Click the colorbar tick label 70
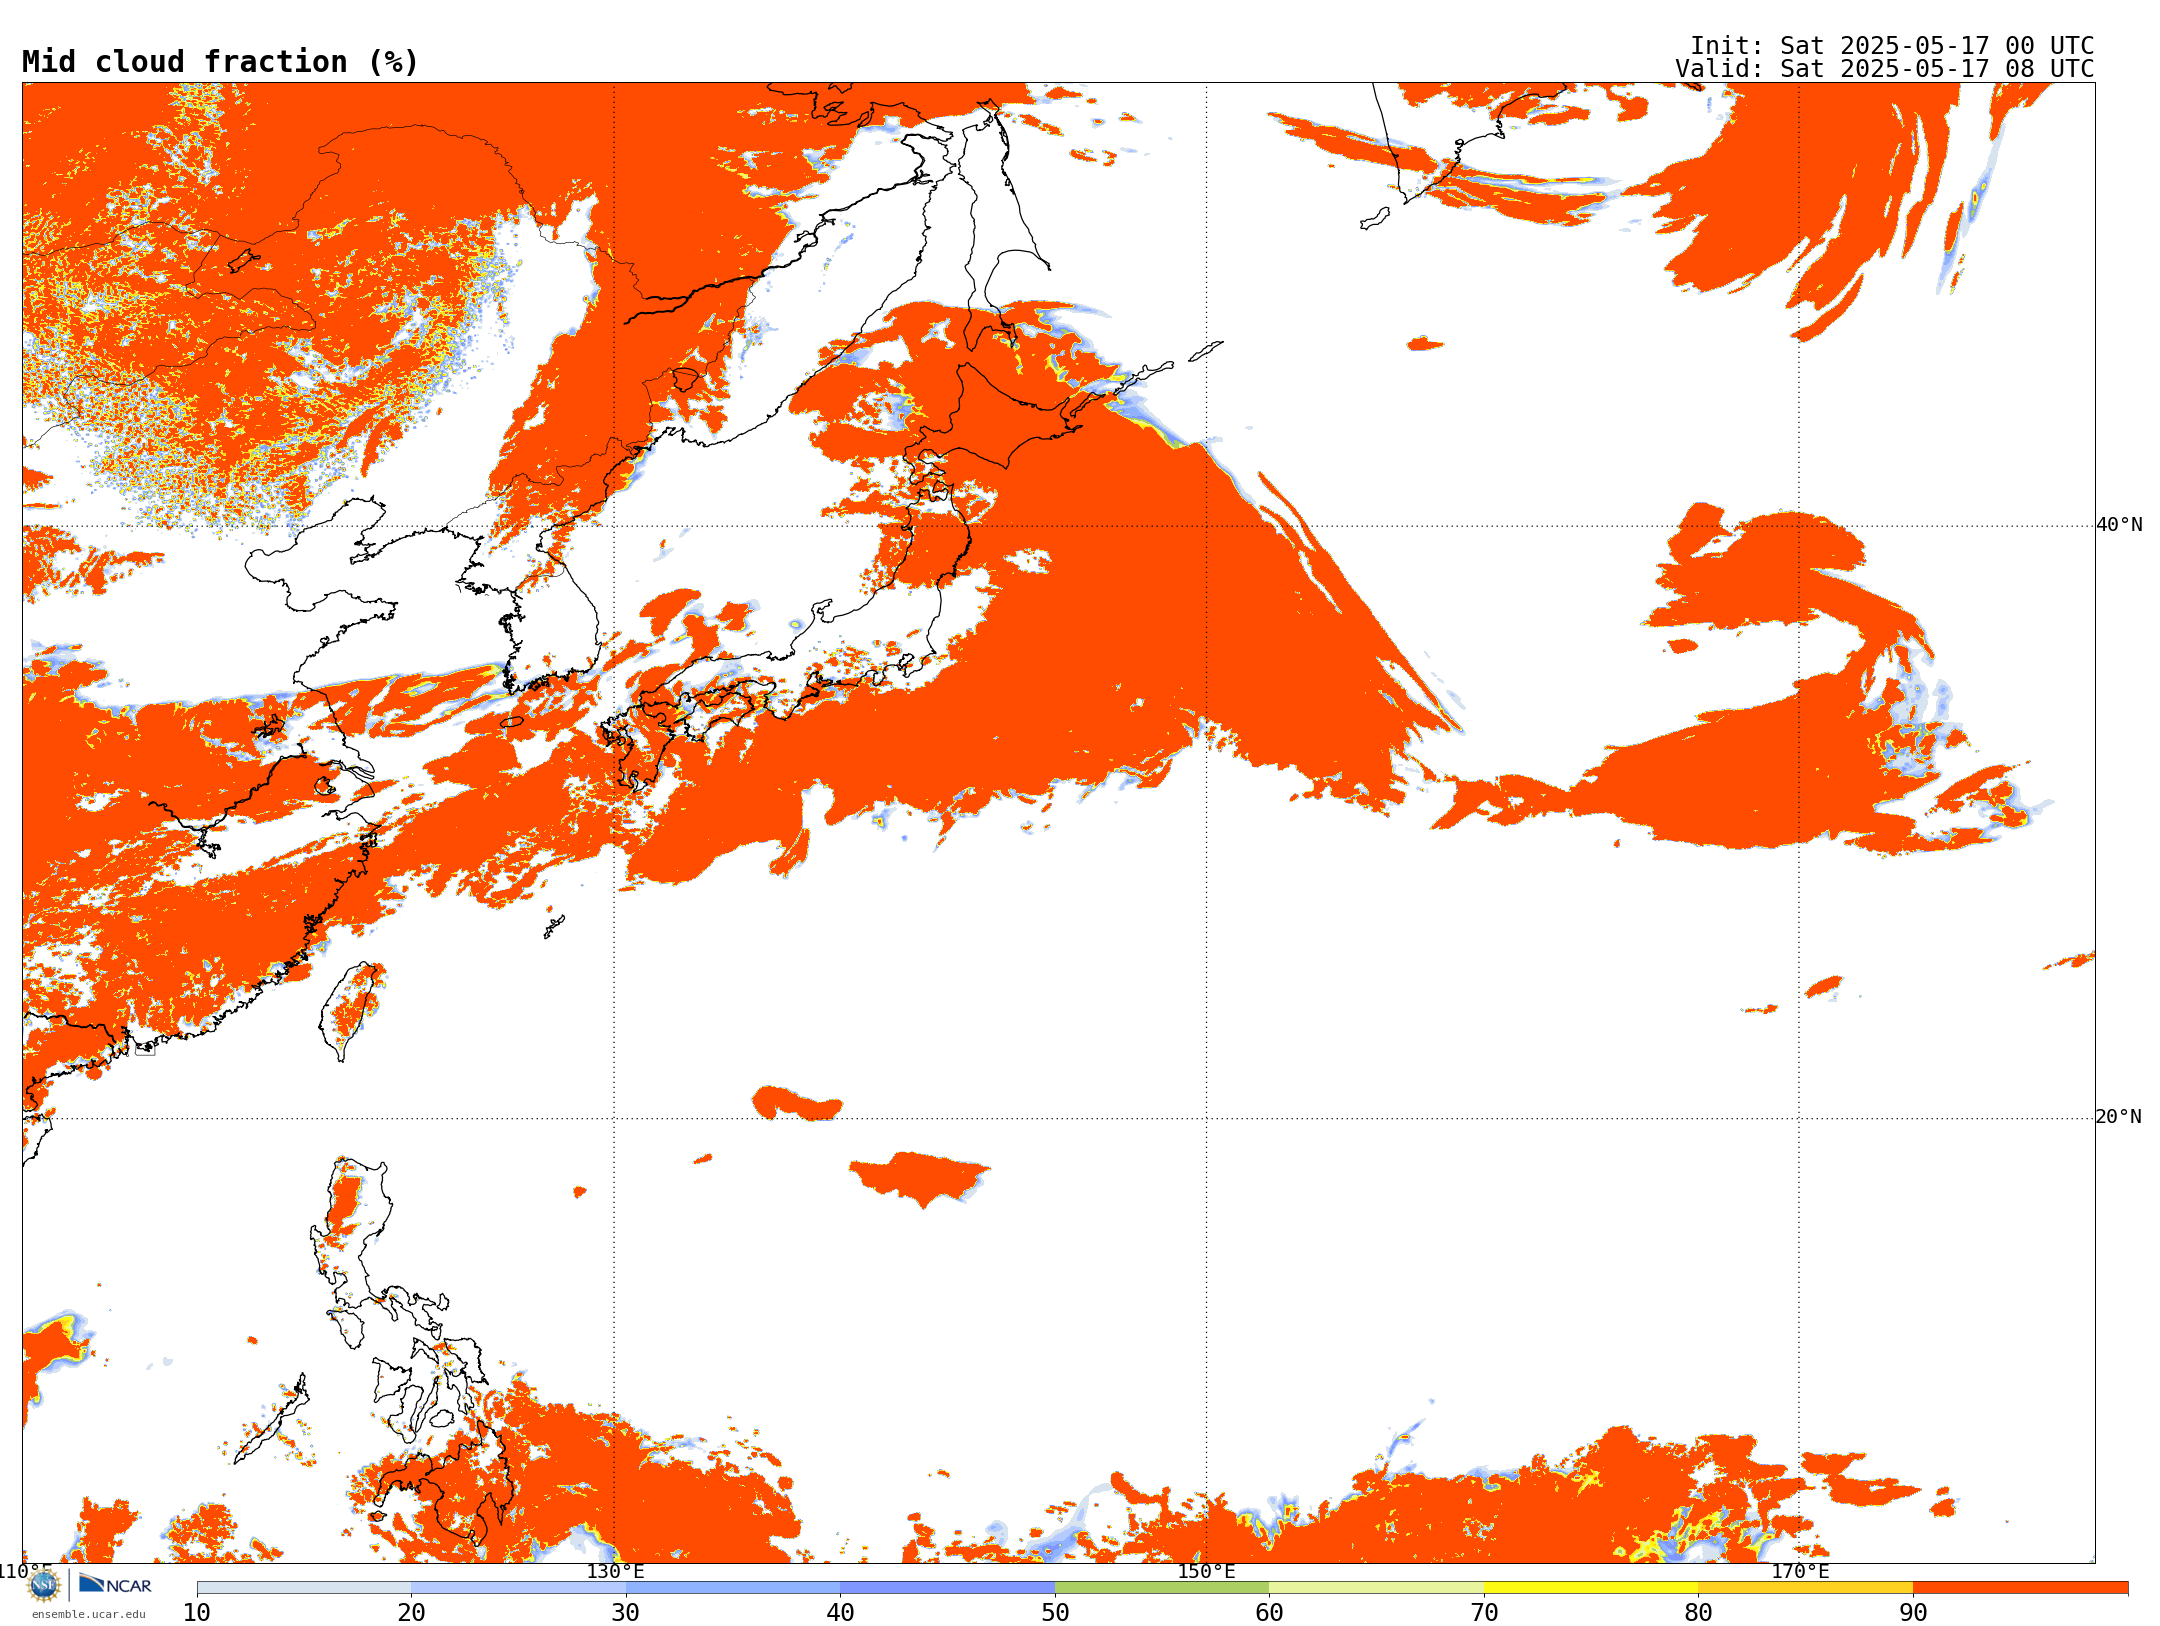The height and width of the screenshot is (1626, 2160). tap(1484, 1613)
